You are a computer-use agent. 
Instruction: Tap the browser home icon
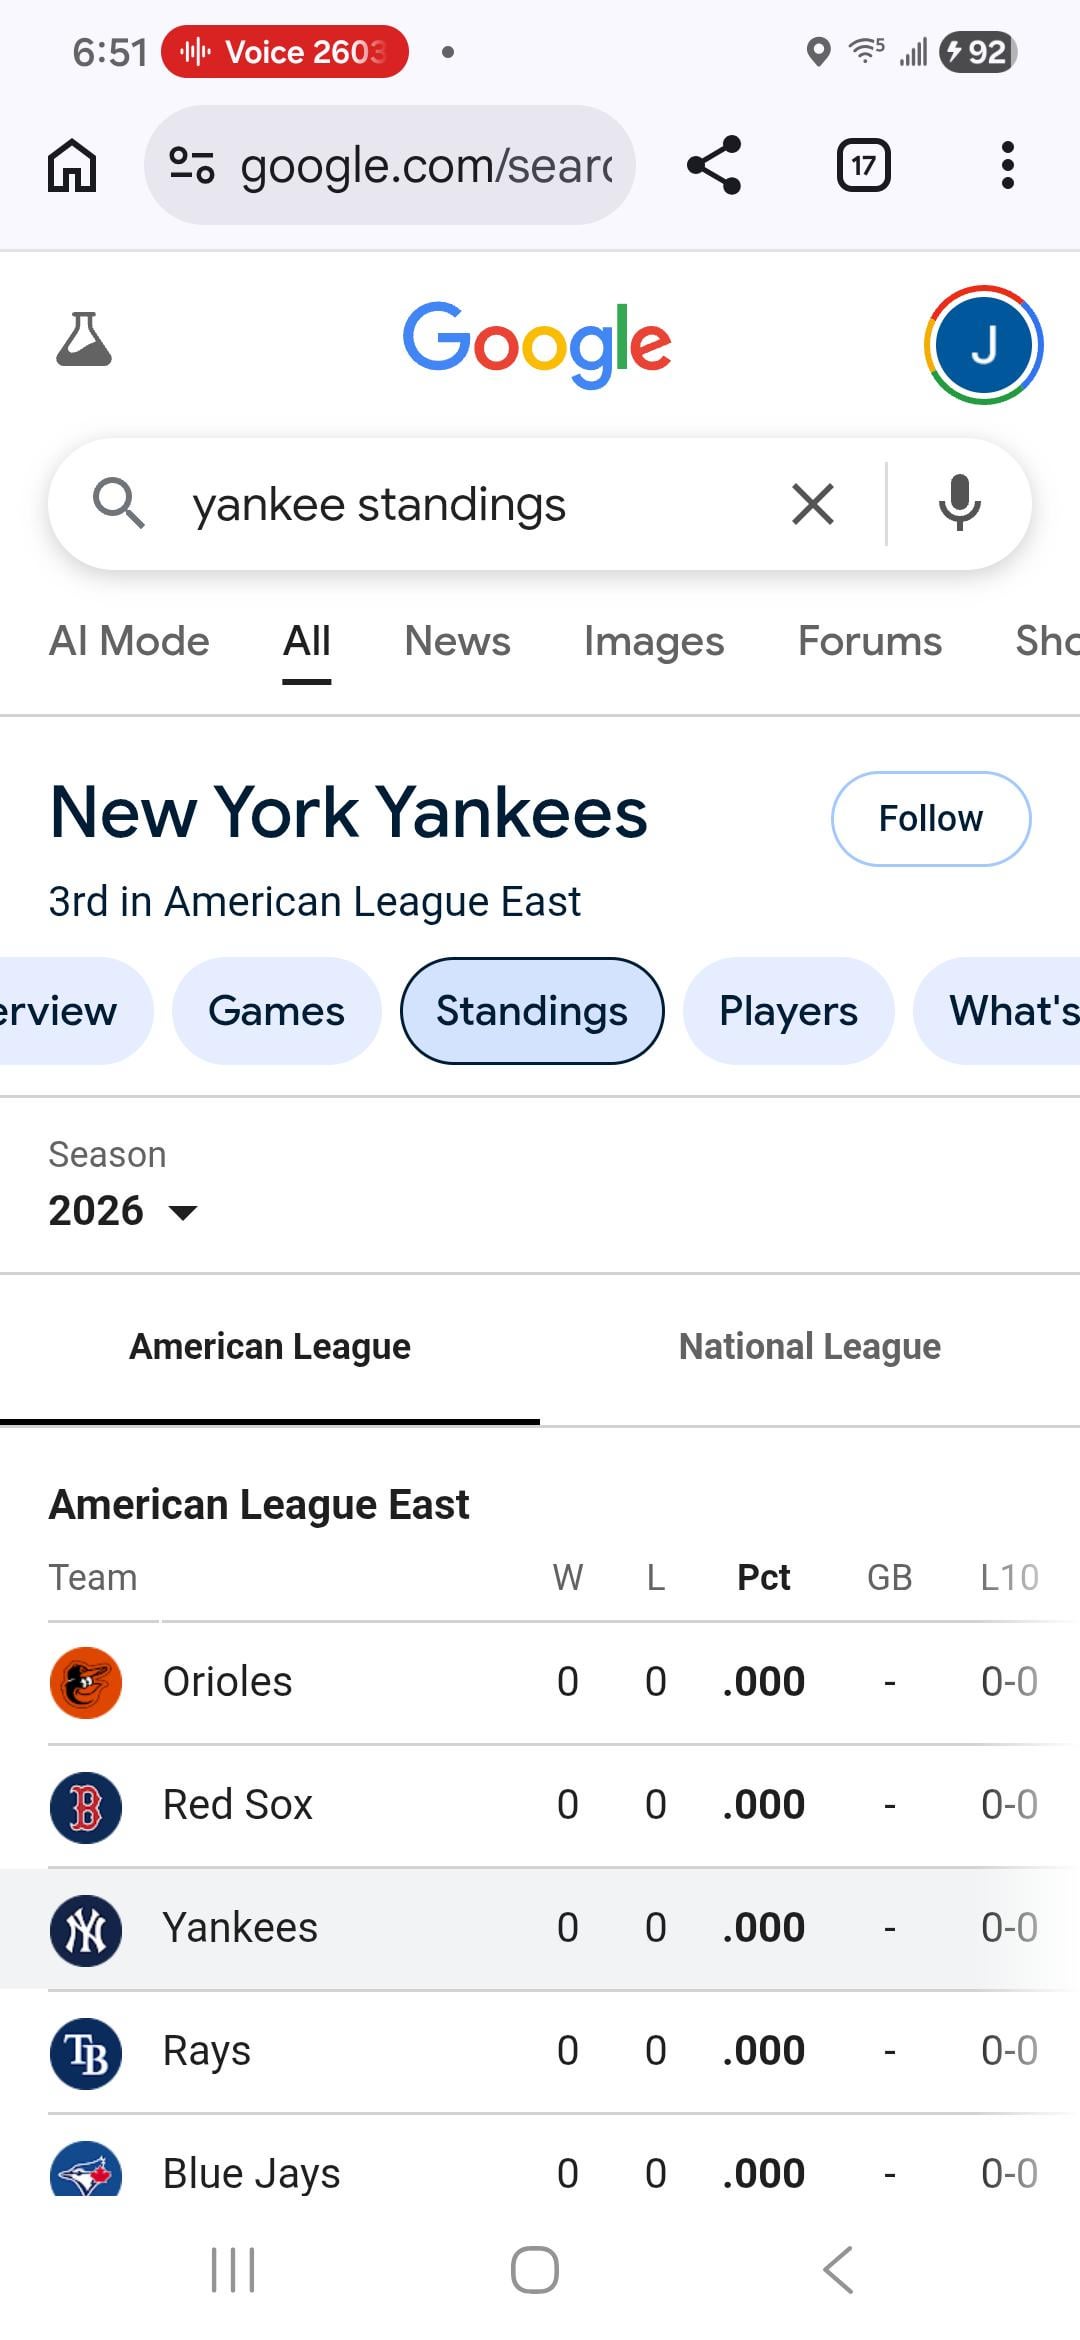[72, 165]
